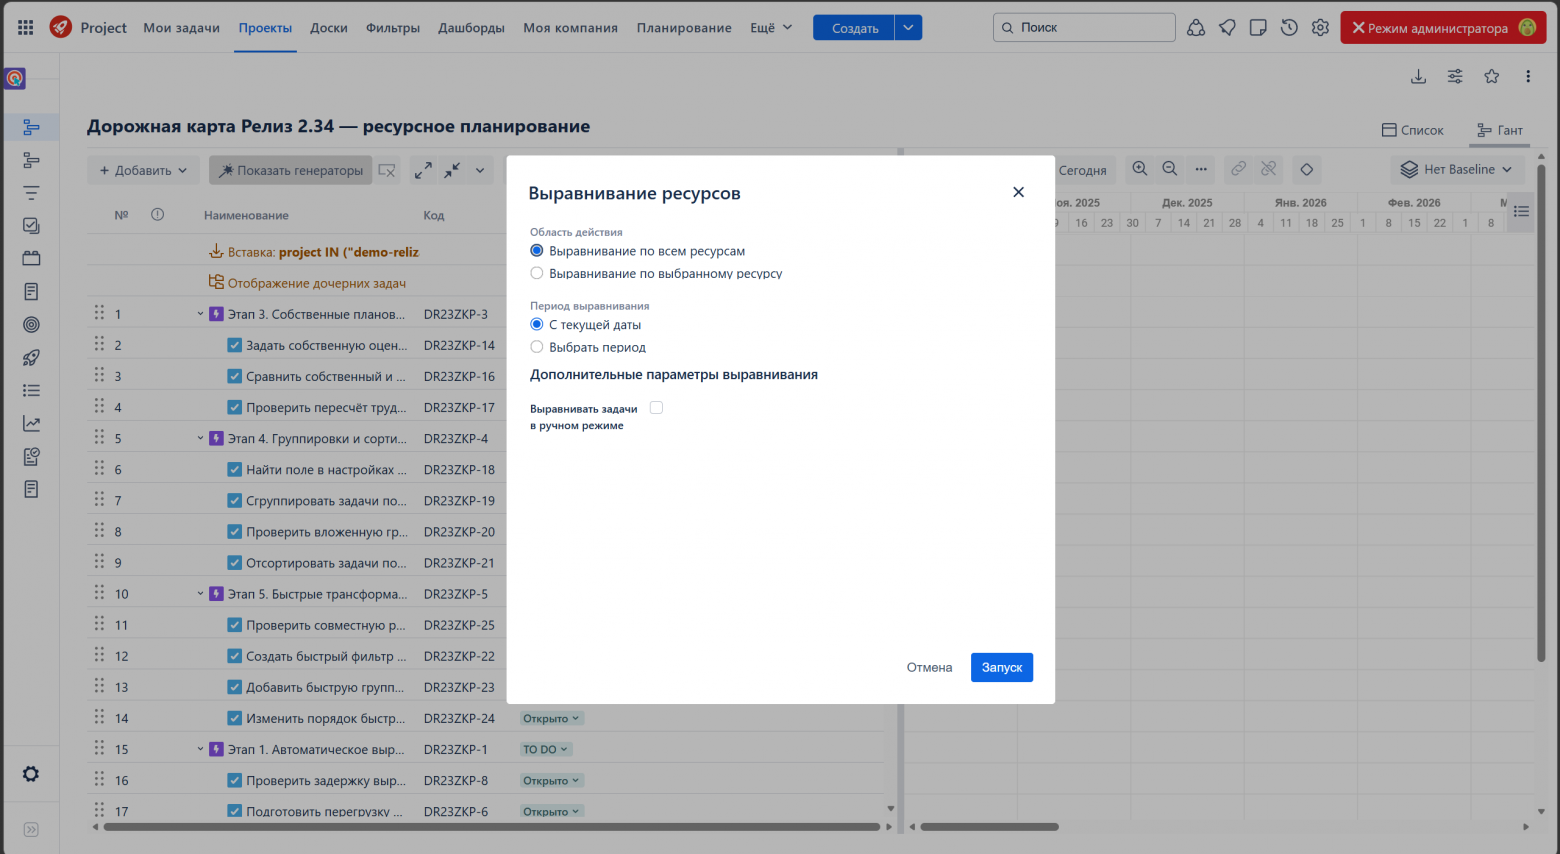
Task: Open the target goals sidebar icon
Action: tap(31, 325)
